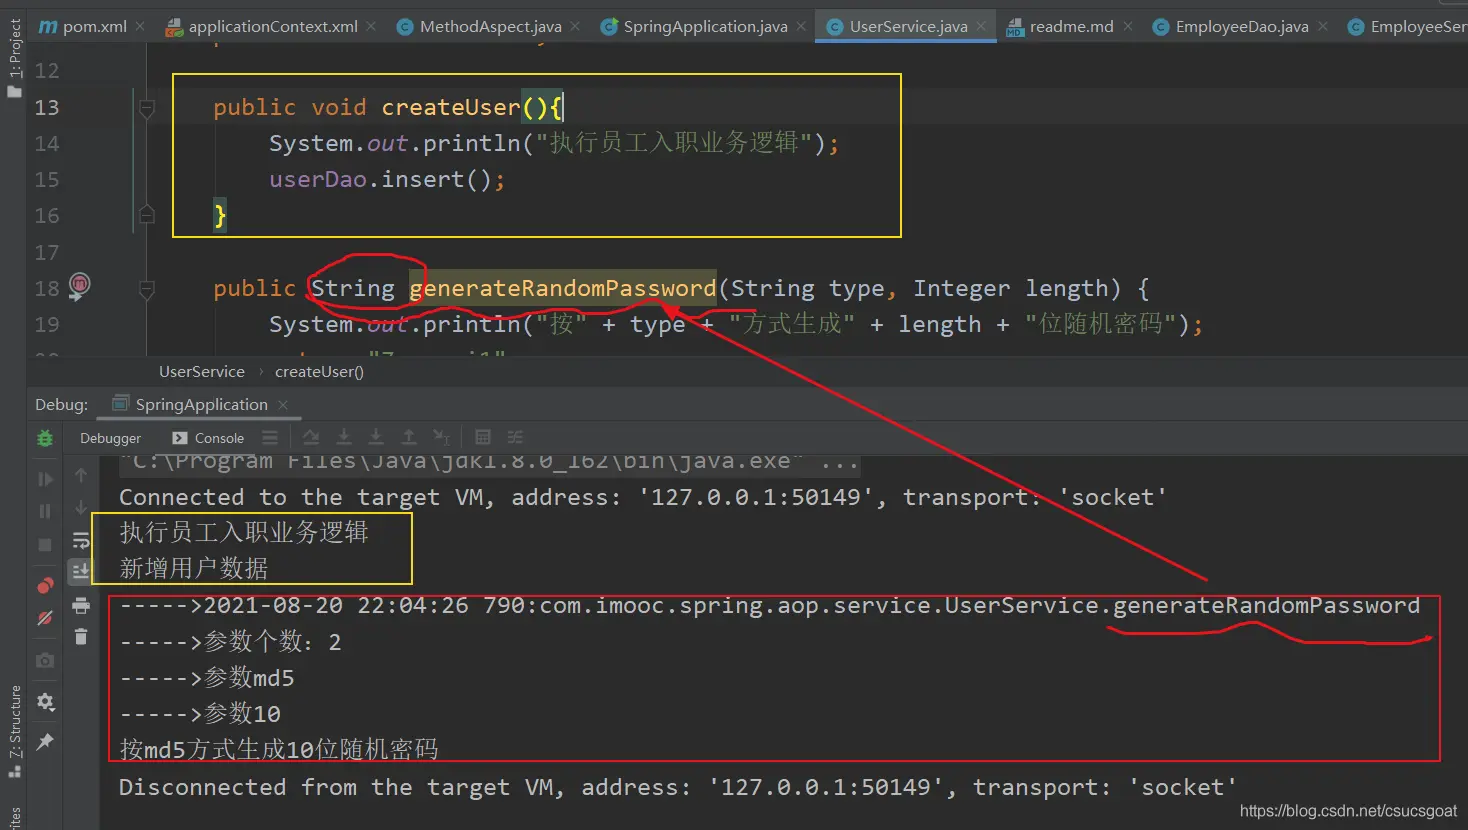Collapse createUser method with fold arrow on line 13

[x=147, y=107]
